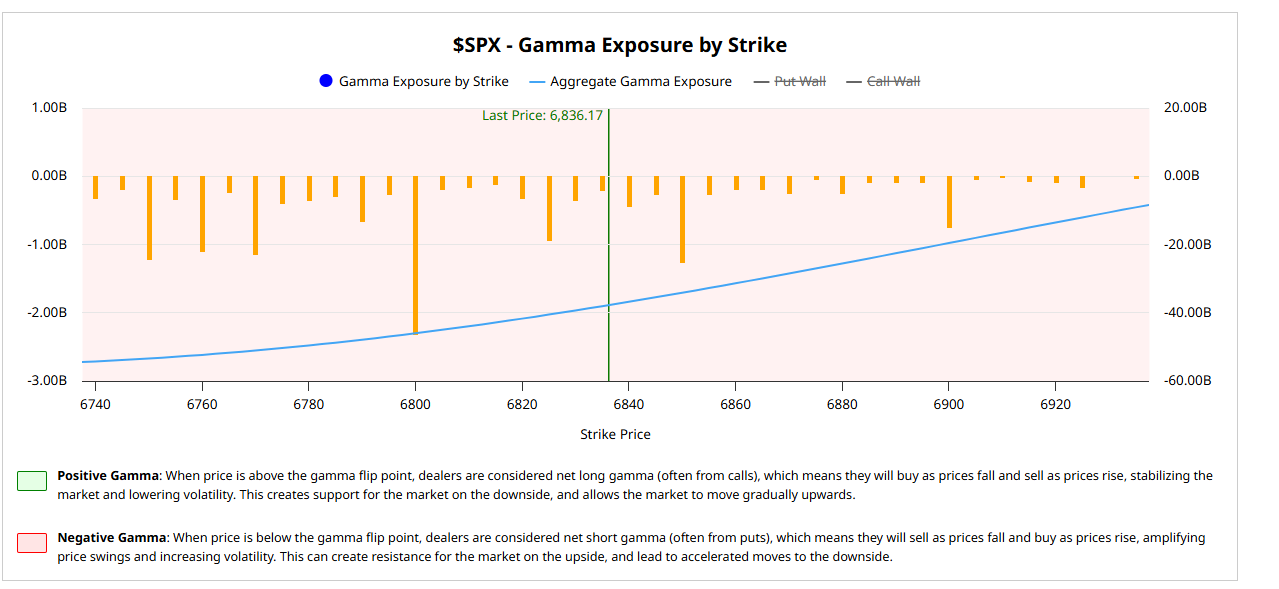Click the Strike Price axis title
Image resolution: width=1279 pixels, height=589 pixels.
tap(615, 434)
